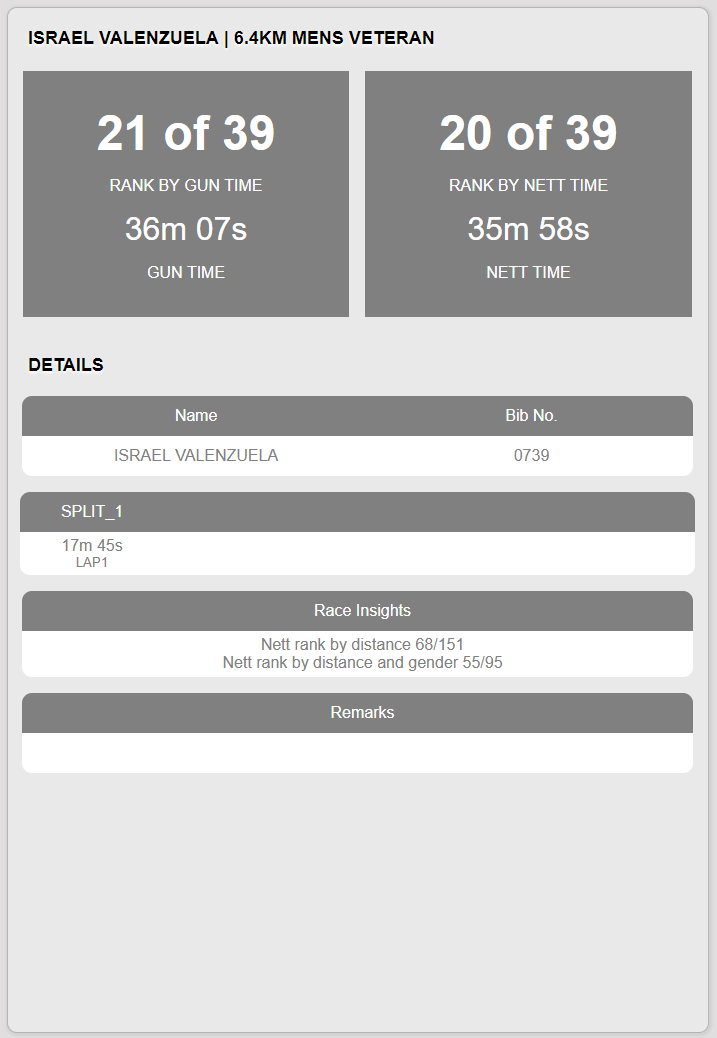Viewport: 717px width, 1038px height.
Task: Click the GUN TIME caption
Action: tap(186, 272)
